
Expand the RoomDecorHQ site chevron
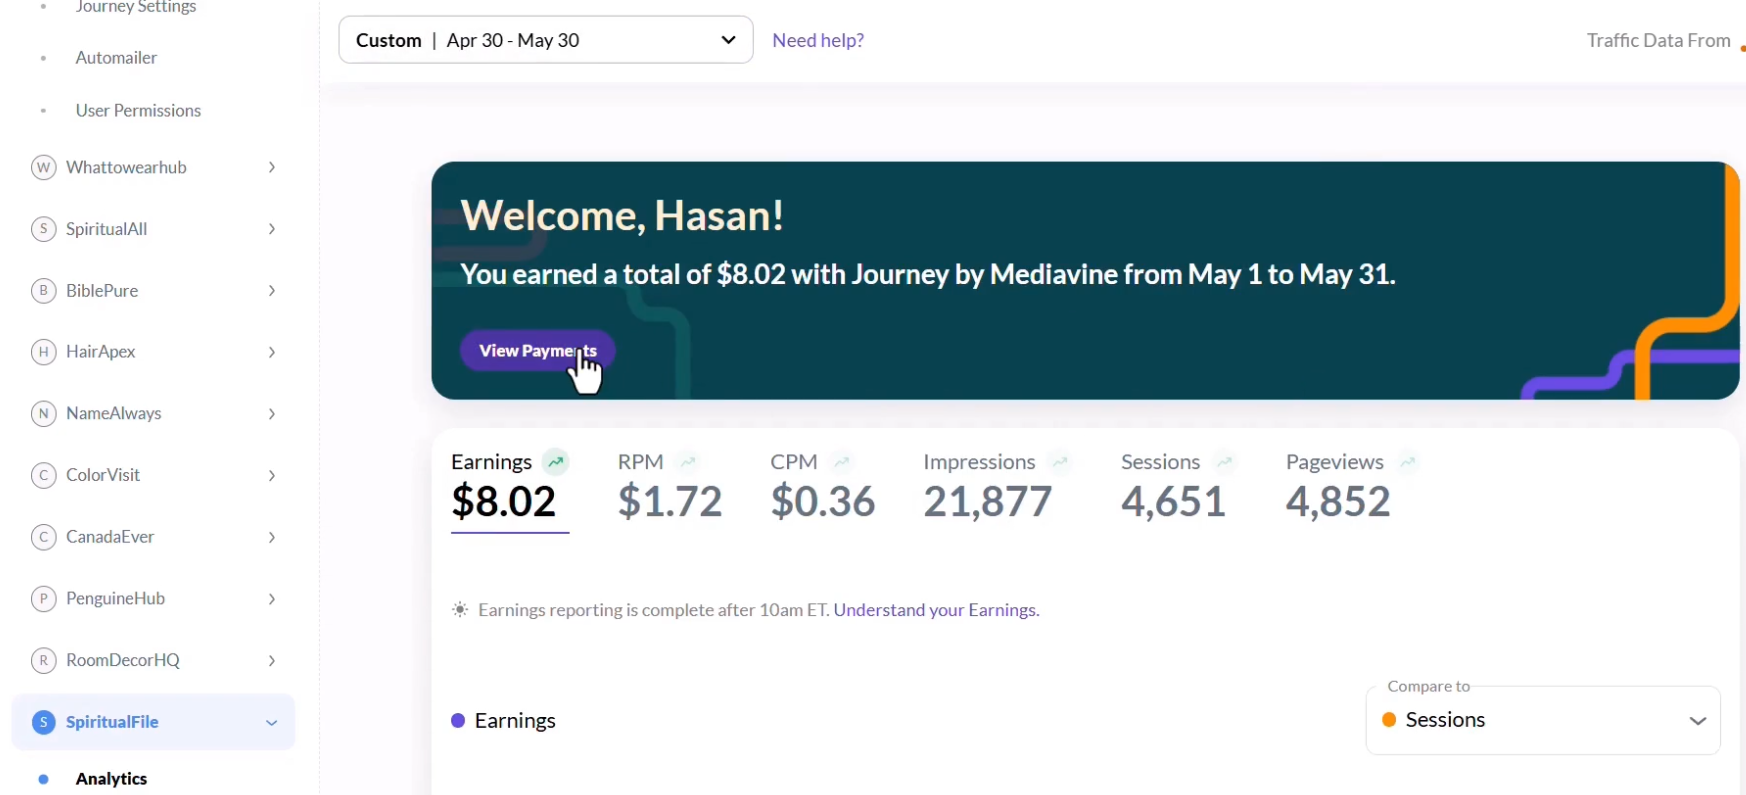click(271, 660)
